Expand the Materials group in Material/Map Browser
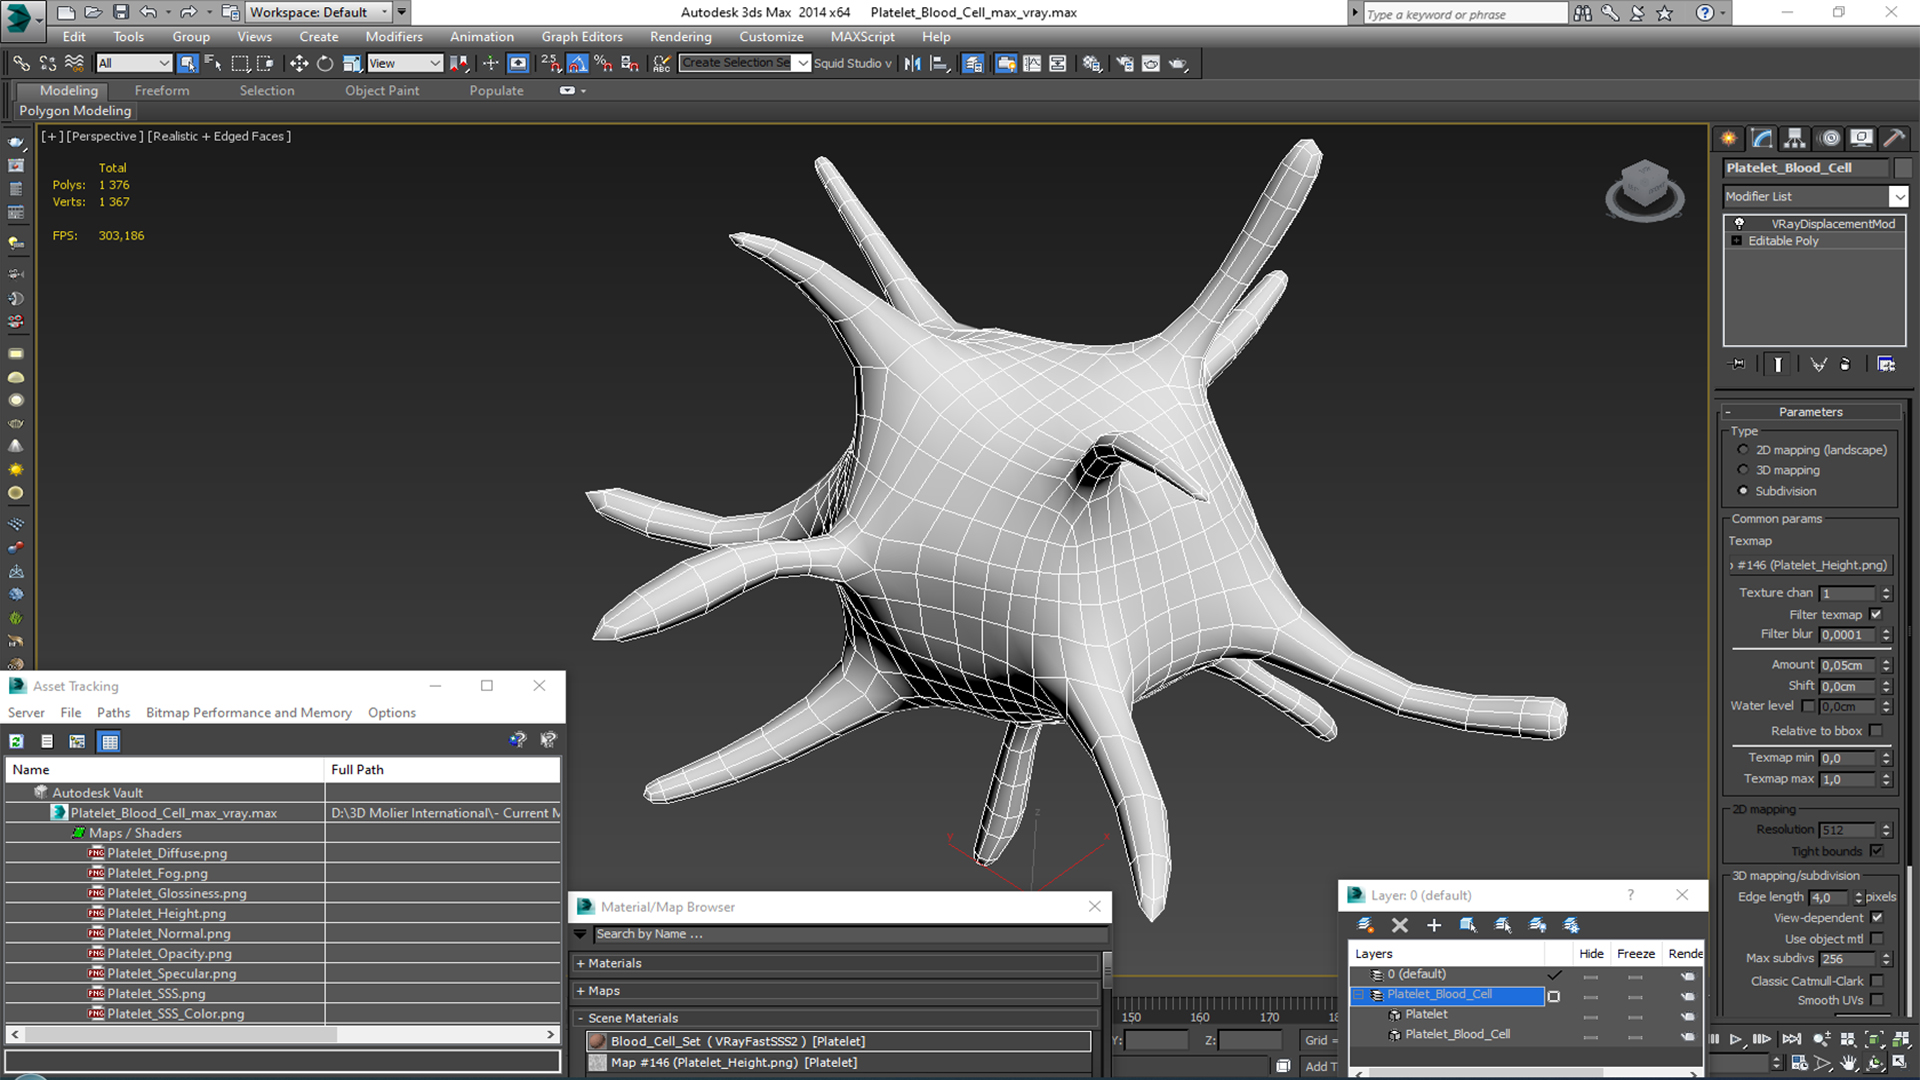Viewport: 1920px width, 1080px height. click(614, 963)
